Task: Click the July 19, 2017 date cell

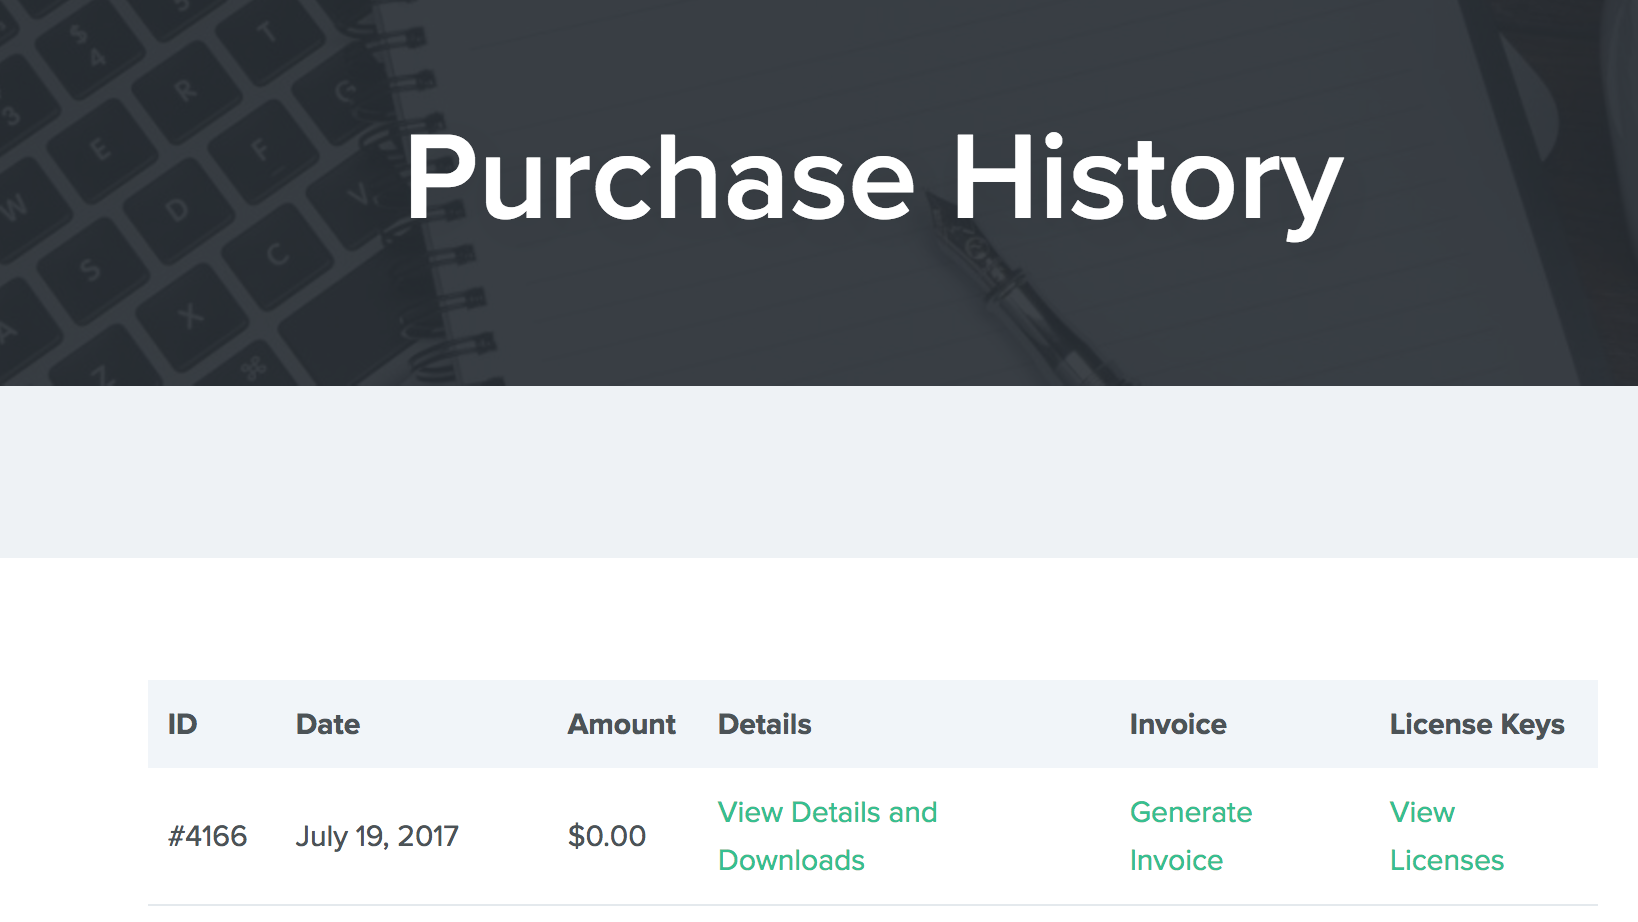Action: click(x=377, y=836)
